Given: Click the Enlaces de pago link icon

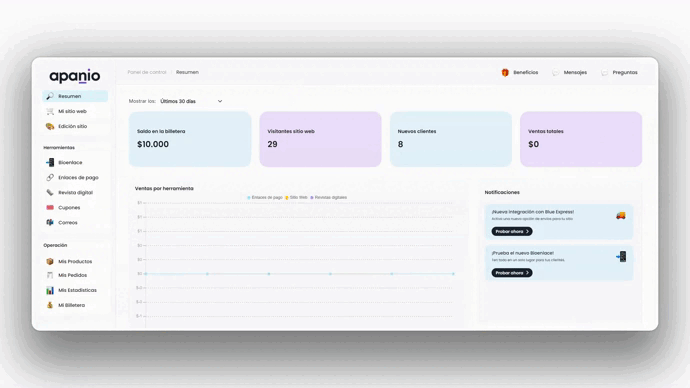Looking at the screenshot, I should [x=50, y=177].
